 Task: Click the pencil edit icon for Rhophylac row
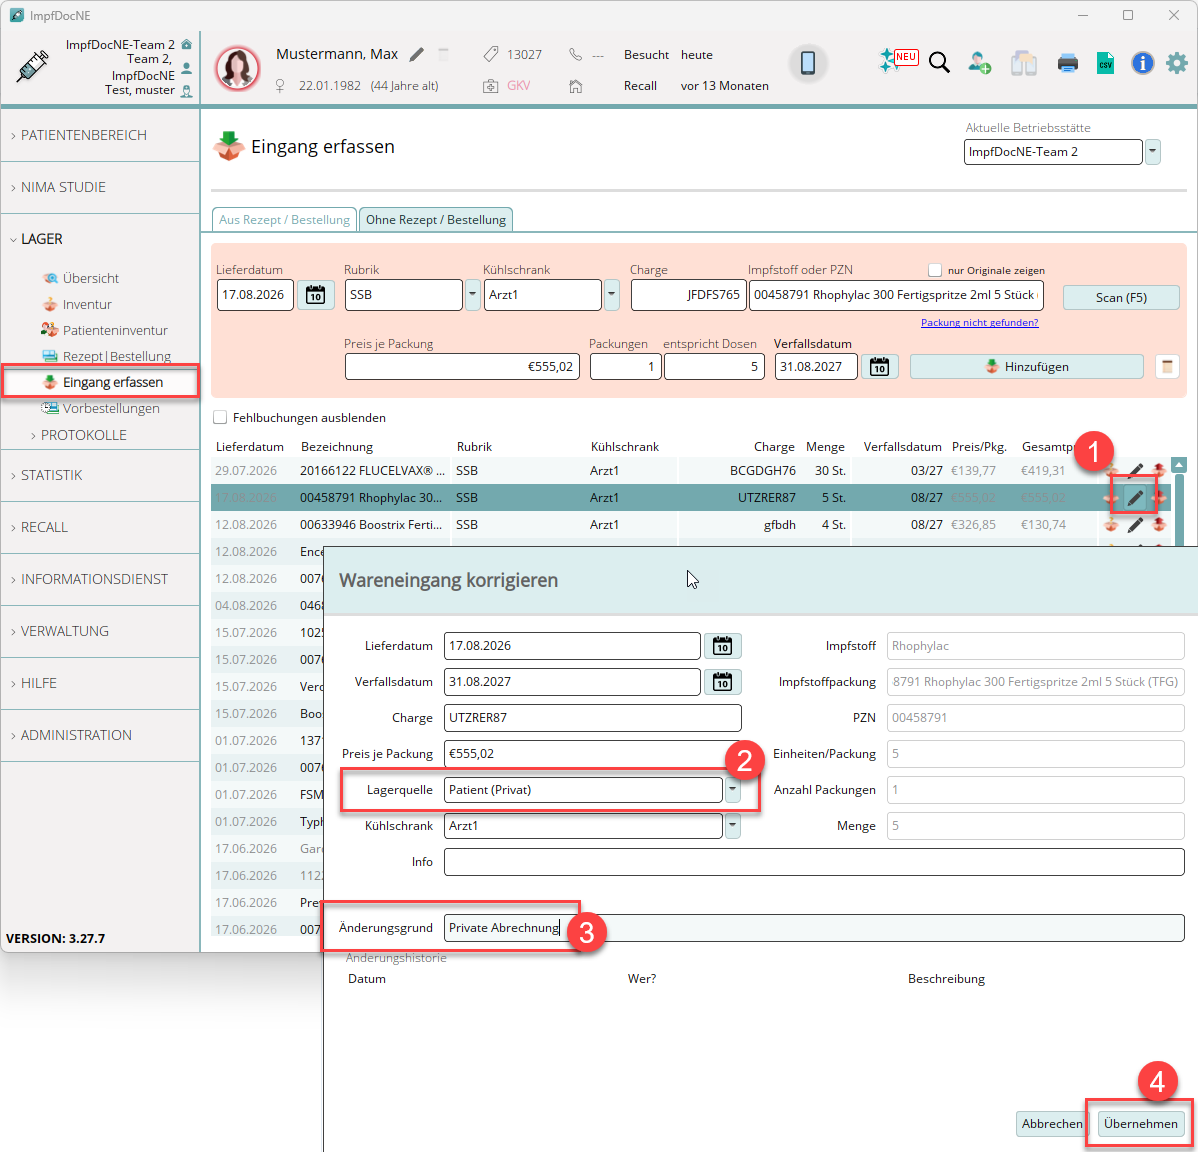(x=1135, y=498)
